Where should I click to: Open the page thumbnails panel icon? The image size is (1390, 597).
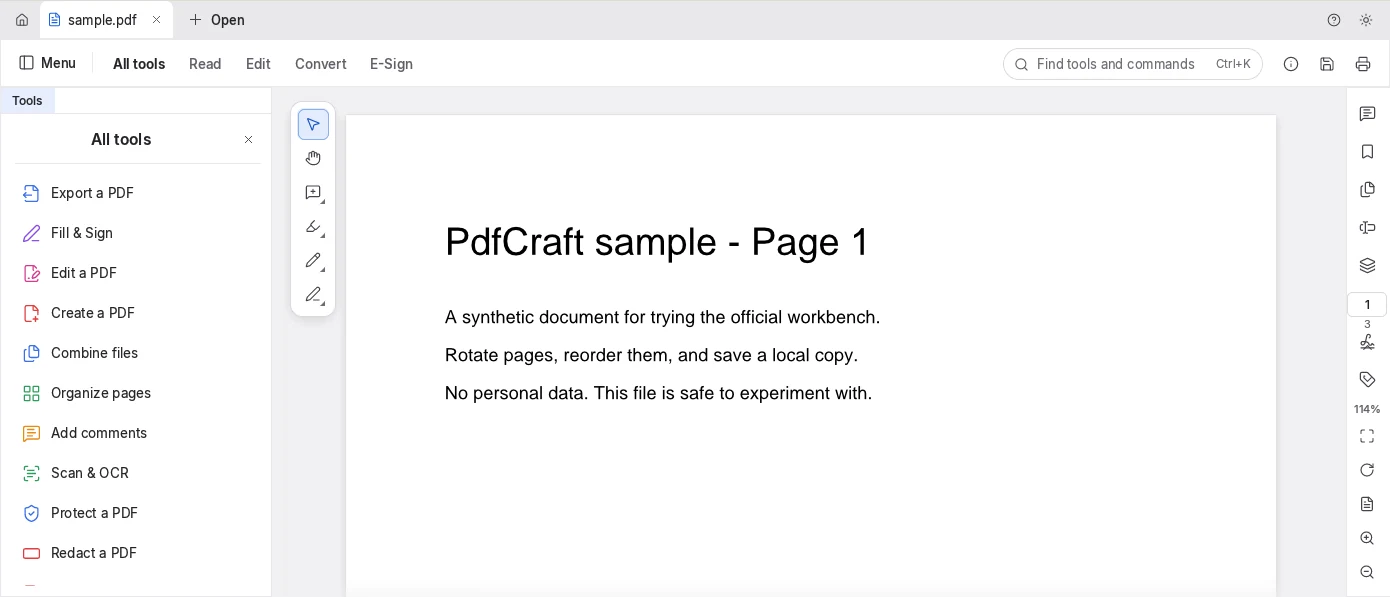click(x=1367, y=190)
